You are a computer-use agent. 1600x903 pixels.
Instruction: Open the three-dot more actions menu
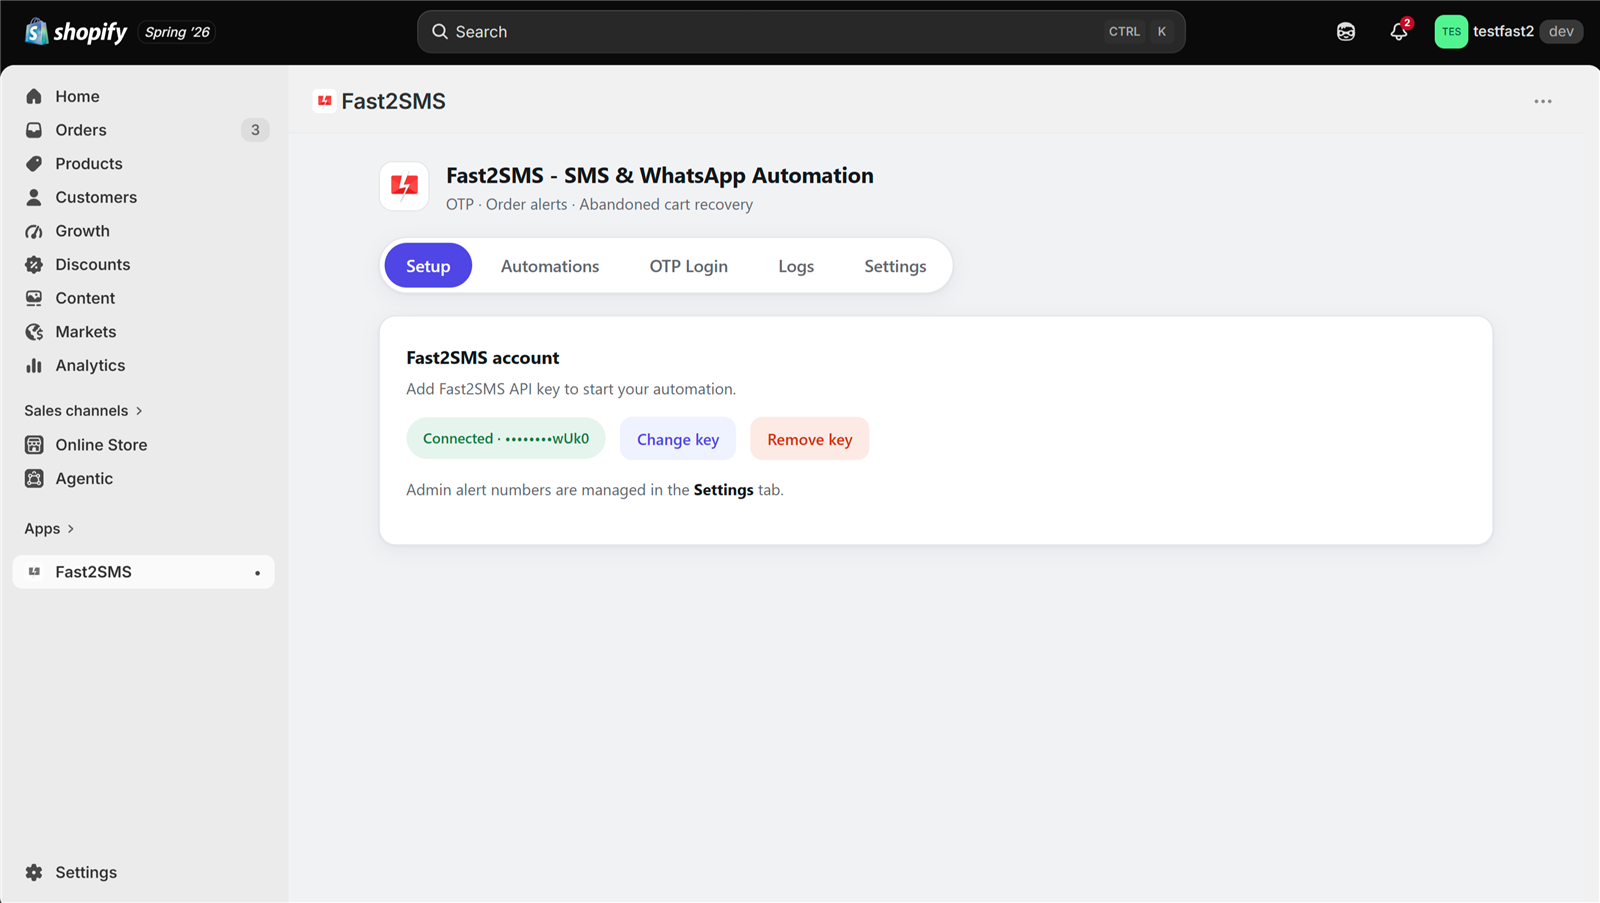[x=1543, y=101]
